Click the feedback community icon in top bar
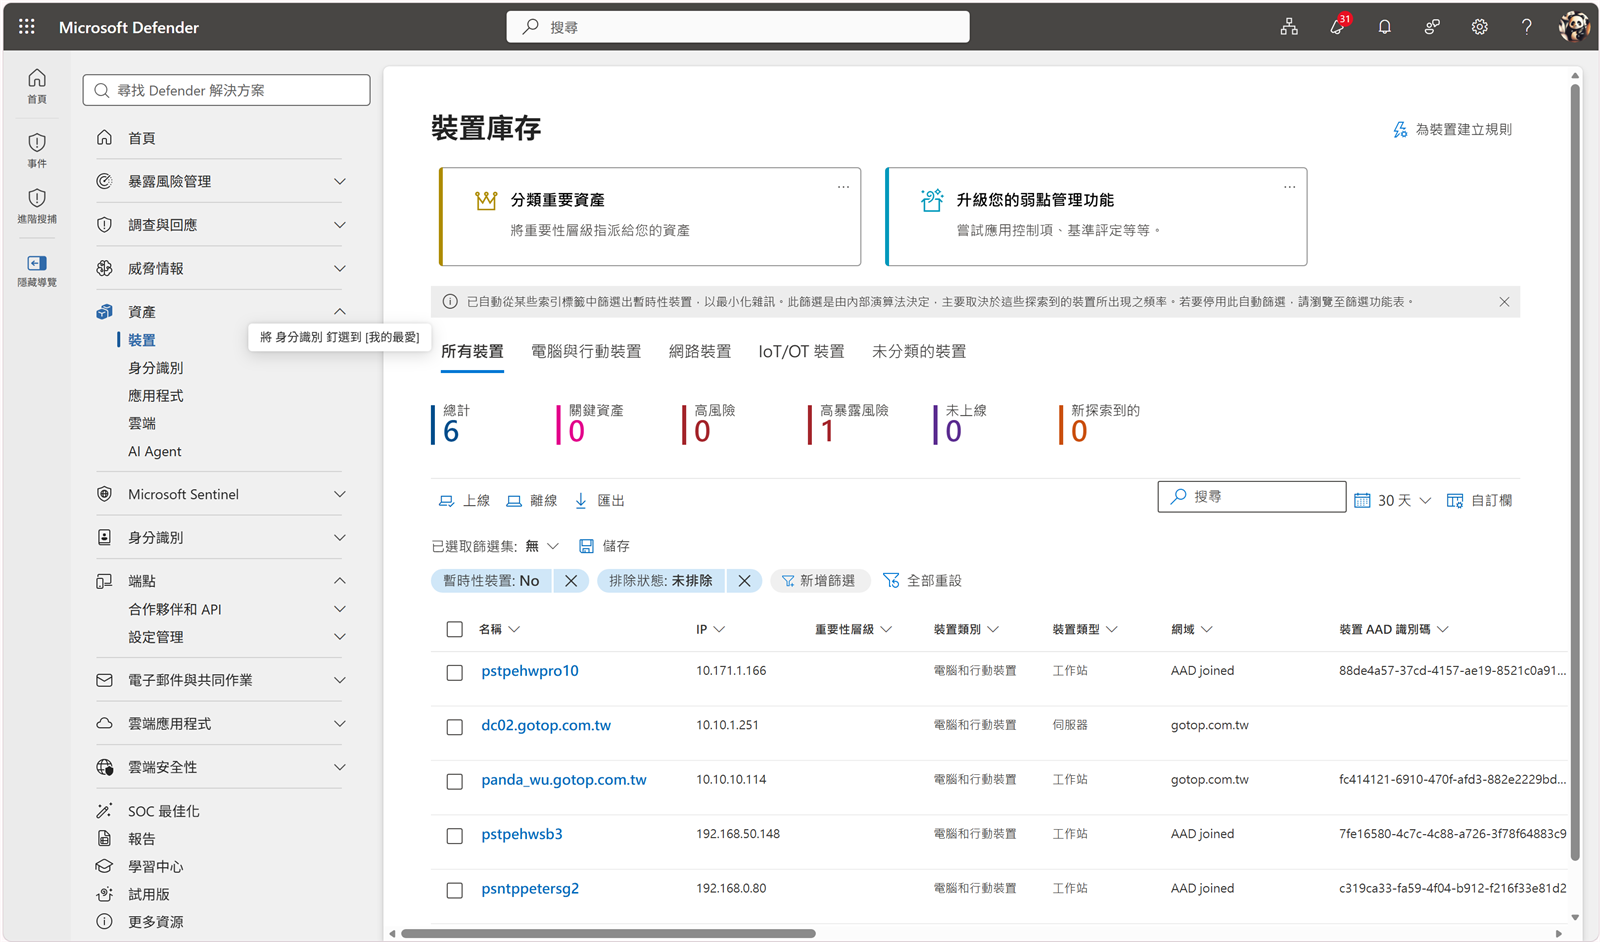Image resolution: width=1600 pixels, height=942 pixels. (x=1432, y=27)
